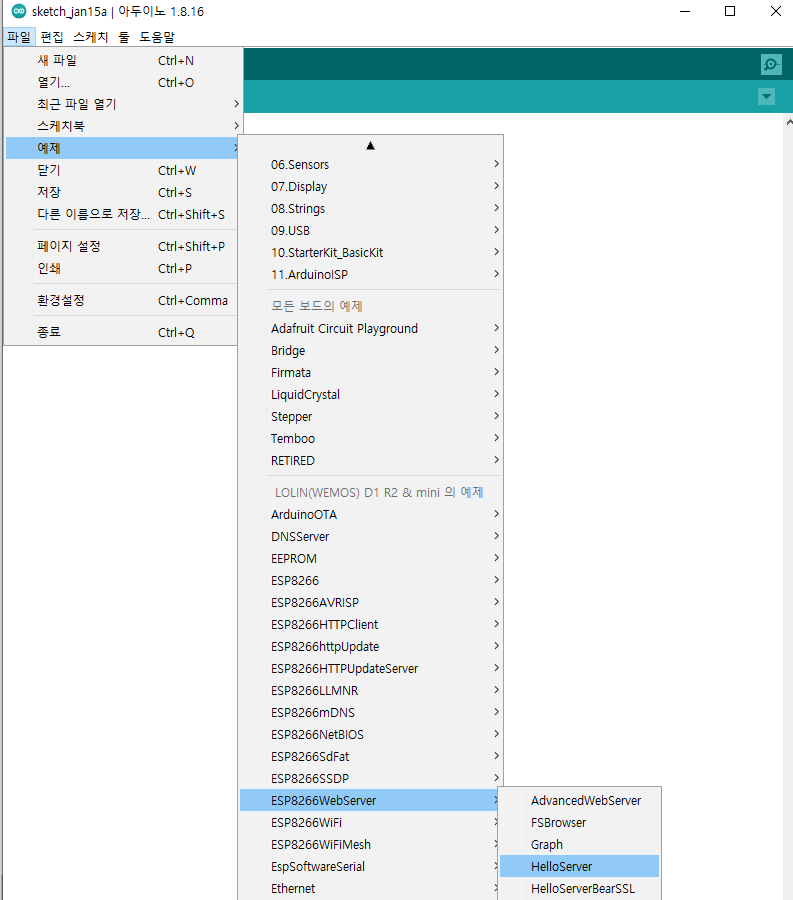Viewport: 793px width, 900px height.
Task: Click the Arduino logo in title bar
Action: click(19, 11)
